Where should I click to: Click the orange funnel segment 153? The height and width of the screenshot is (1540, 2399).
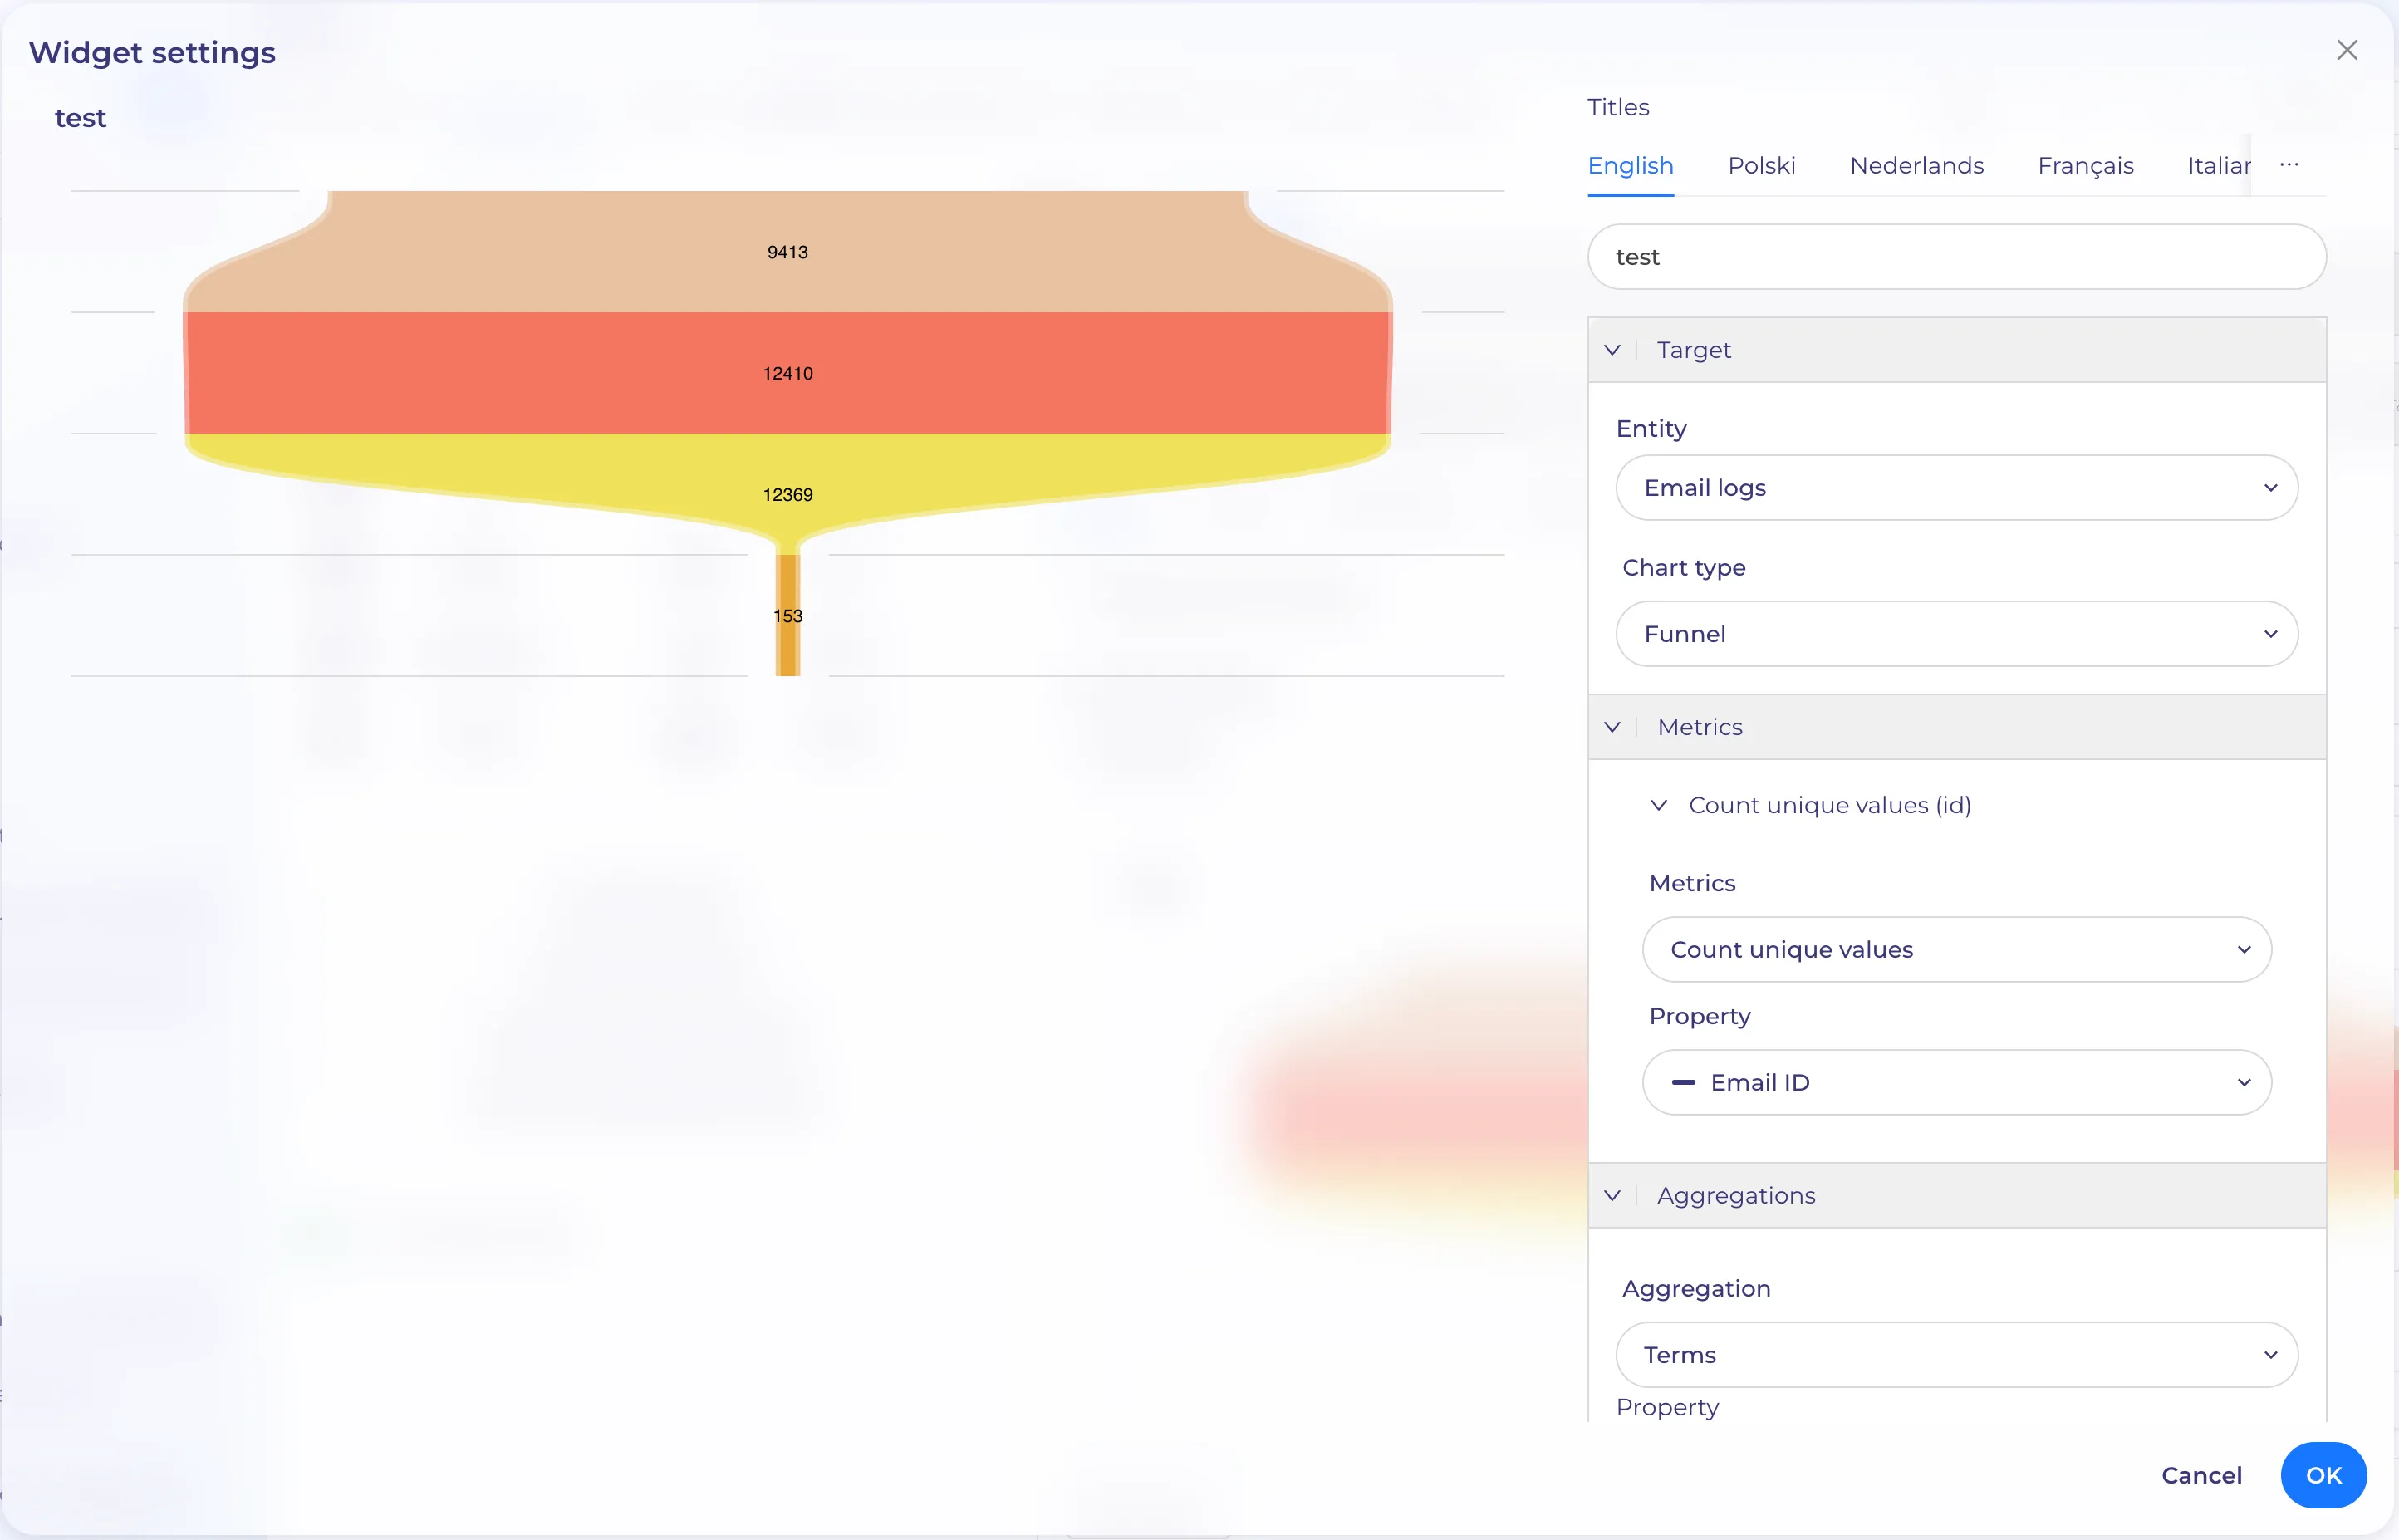click(x=787, y=615)
